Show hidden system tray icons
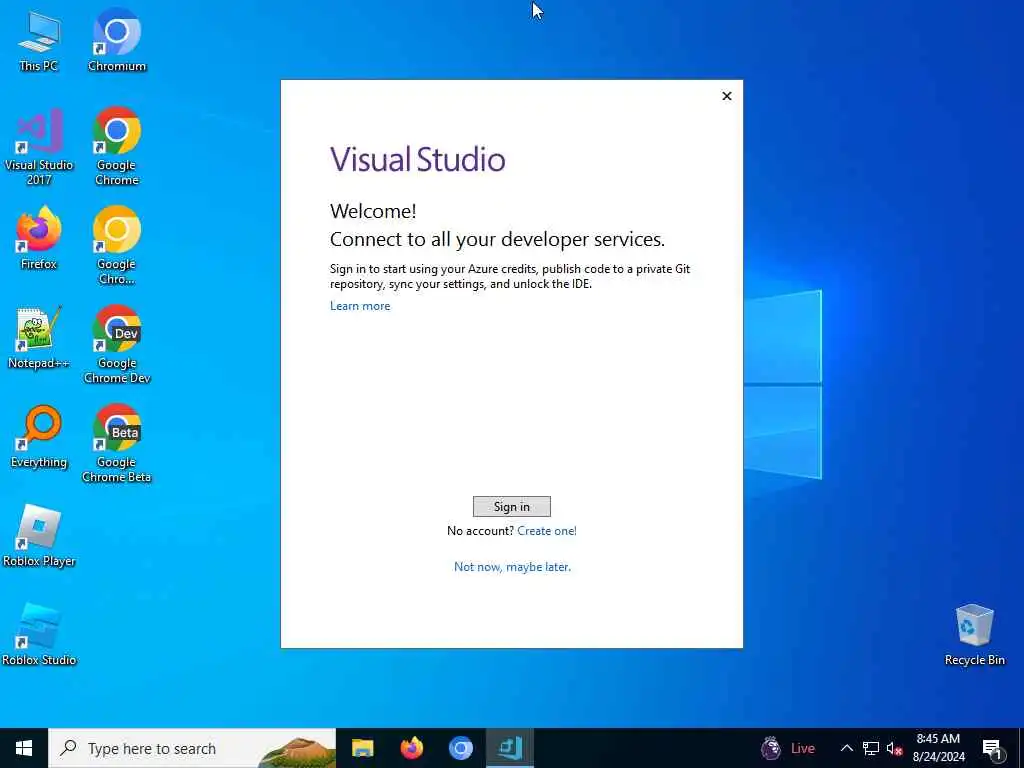 pyautogui.click(x=846, y=748)
